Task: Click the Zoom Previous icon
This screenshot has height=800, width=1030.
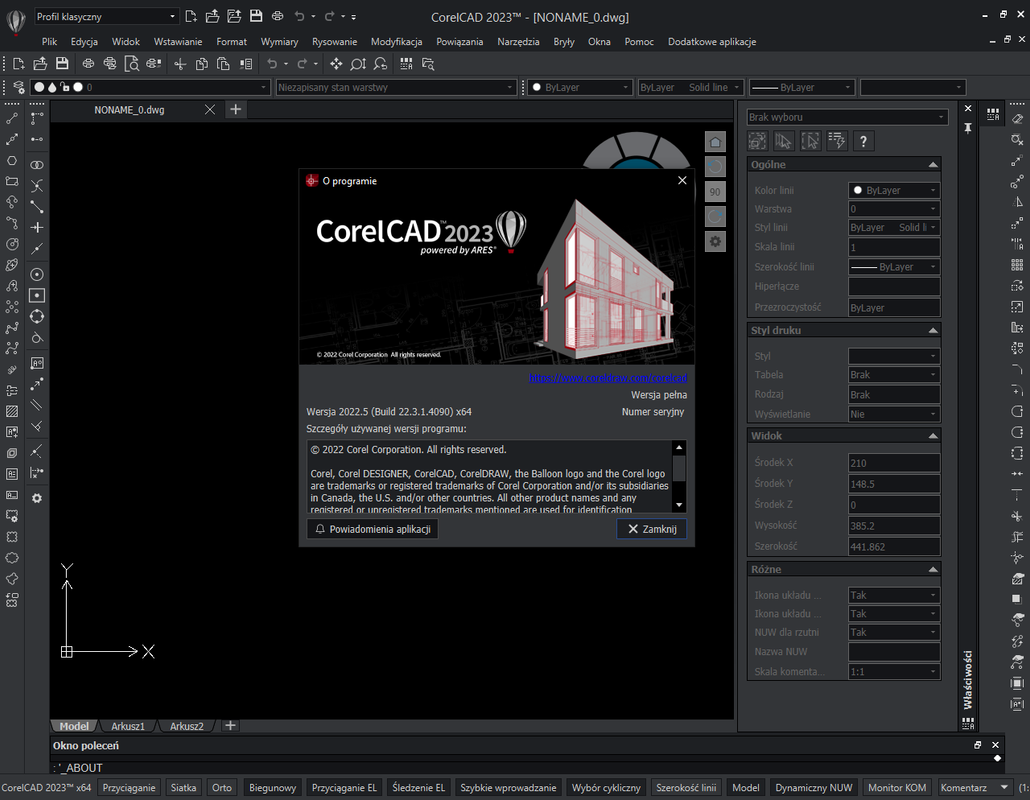Action: point(380,64)
